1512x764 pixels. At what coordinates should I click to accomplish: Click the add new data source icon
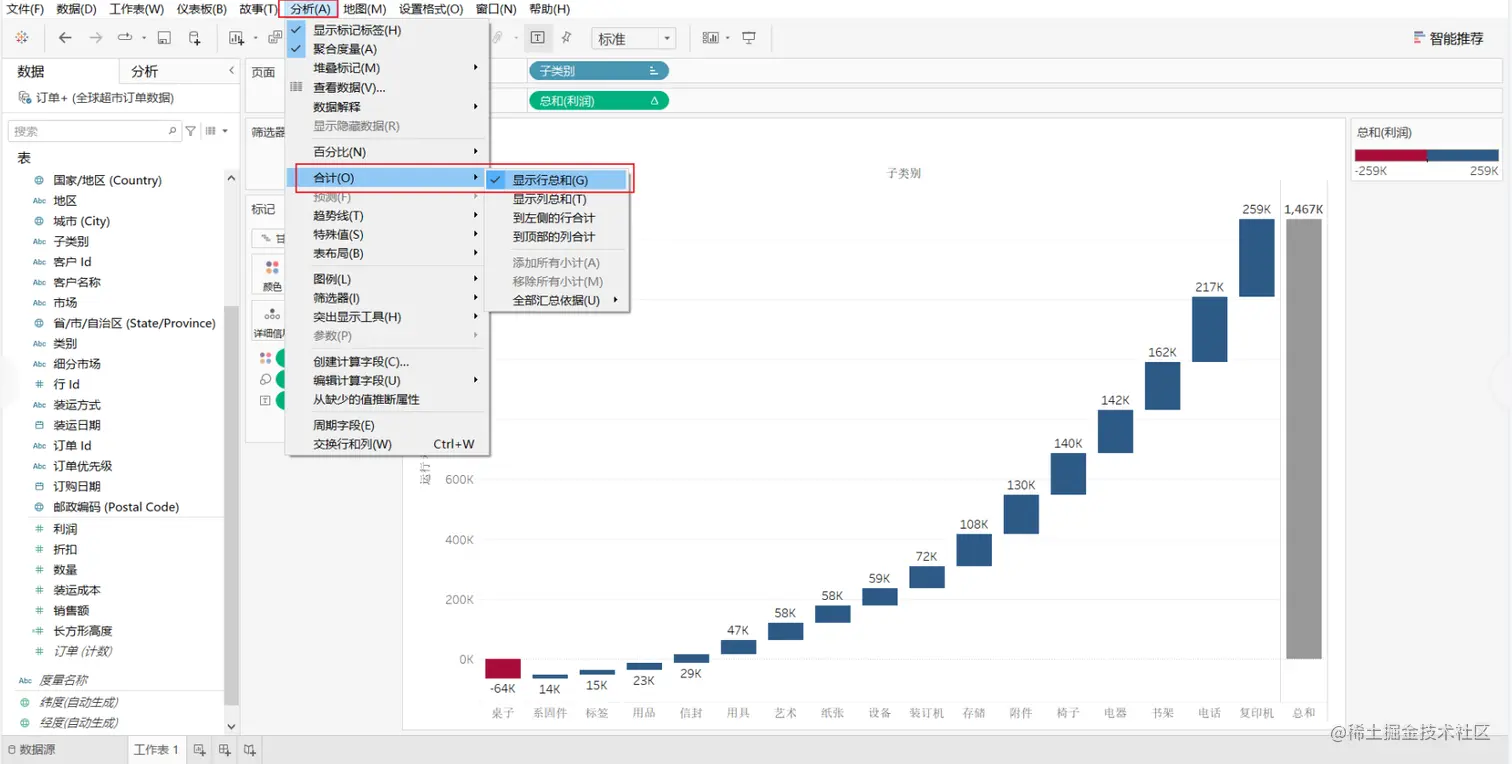(194, 38)
